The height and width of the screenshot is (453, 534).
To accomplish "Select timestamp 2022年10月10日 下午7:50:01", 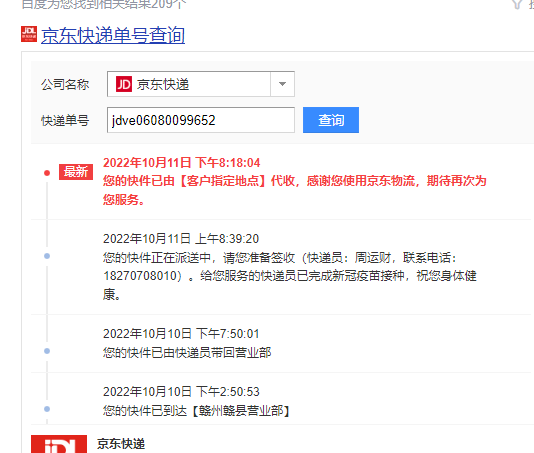I will [x=181, y=333].
